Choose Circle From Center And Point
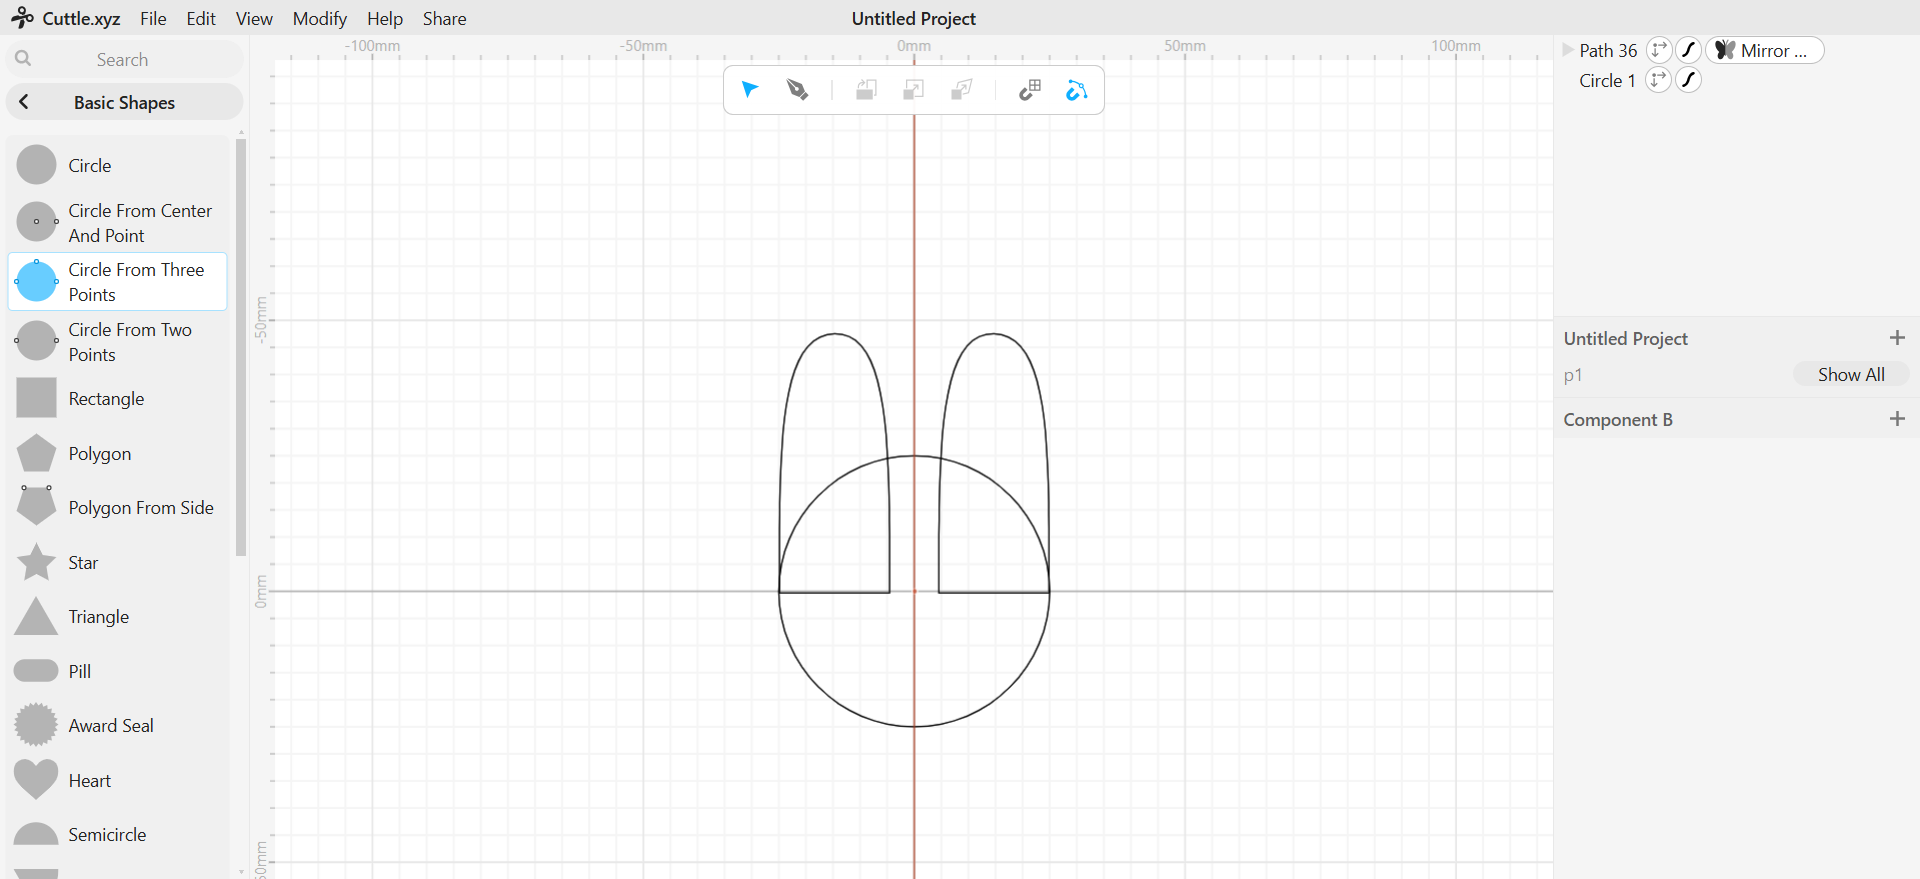The image size is (1920, 879). click(118, 222)
